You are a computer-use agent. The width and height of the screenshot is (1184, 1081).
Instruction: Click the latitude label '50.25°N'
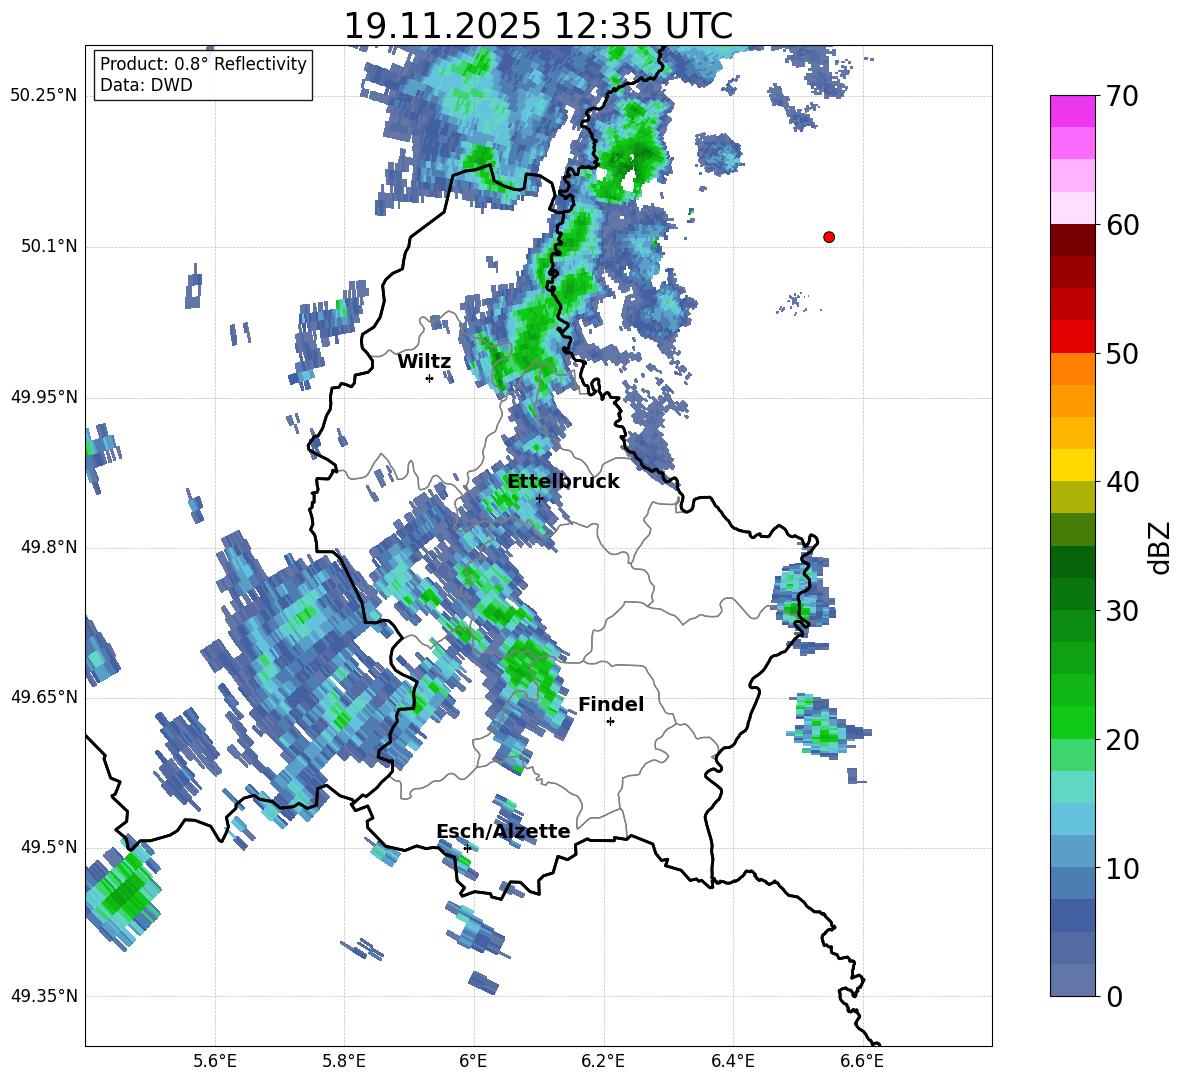click(x=45, y=96)
